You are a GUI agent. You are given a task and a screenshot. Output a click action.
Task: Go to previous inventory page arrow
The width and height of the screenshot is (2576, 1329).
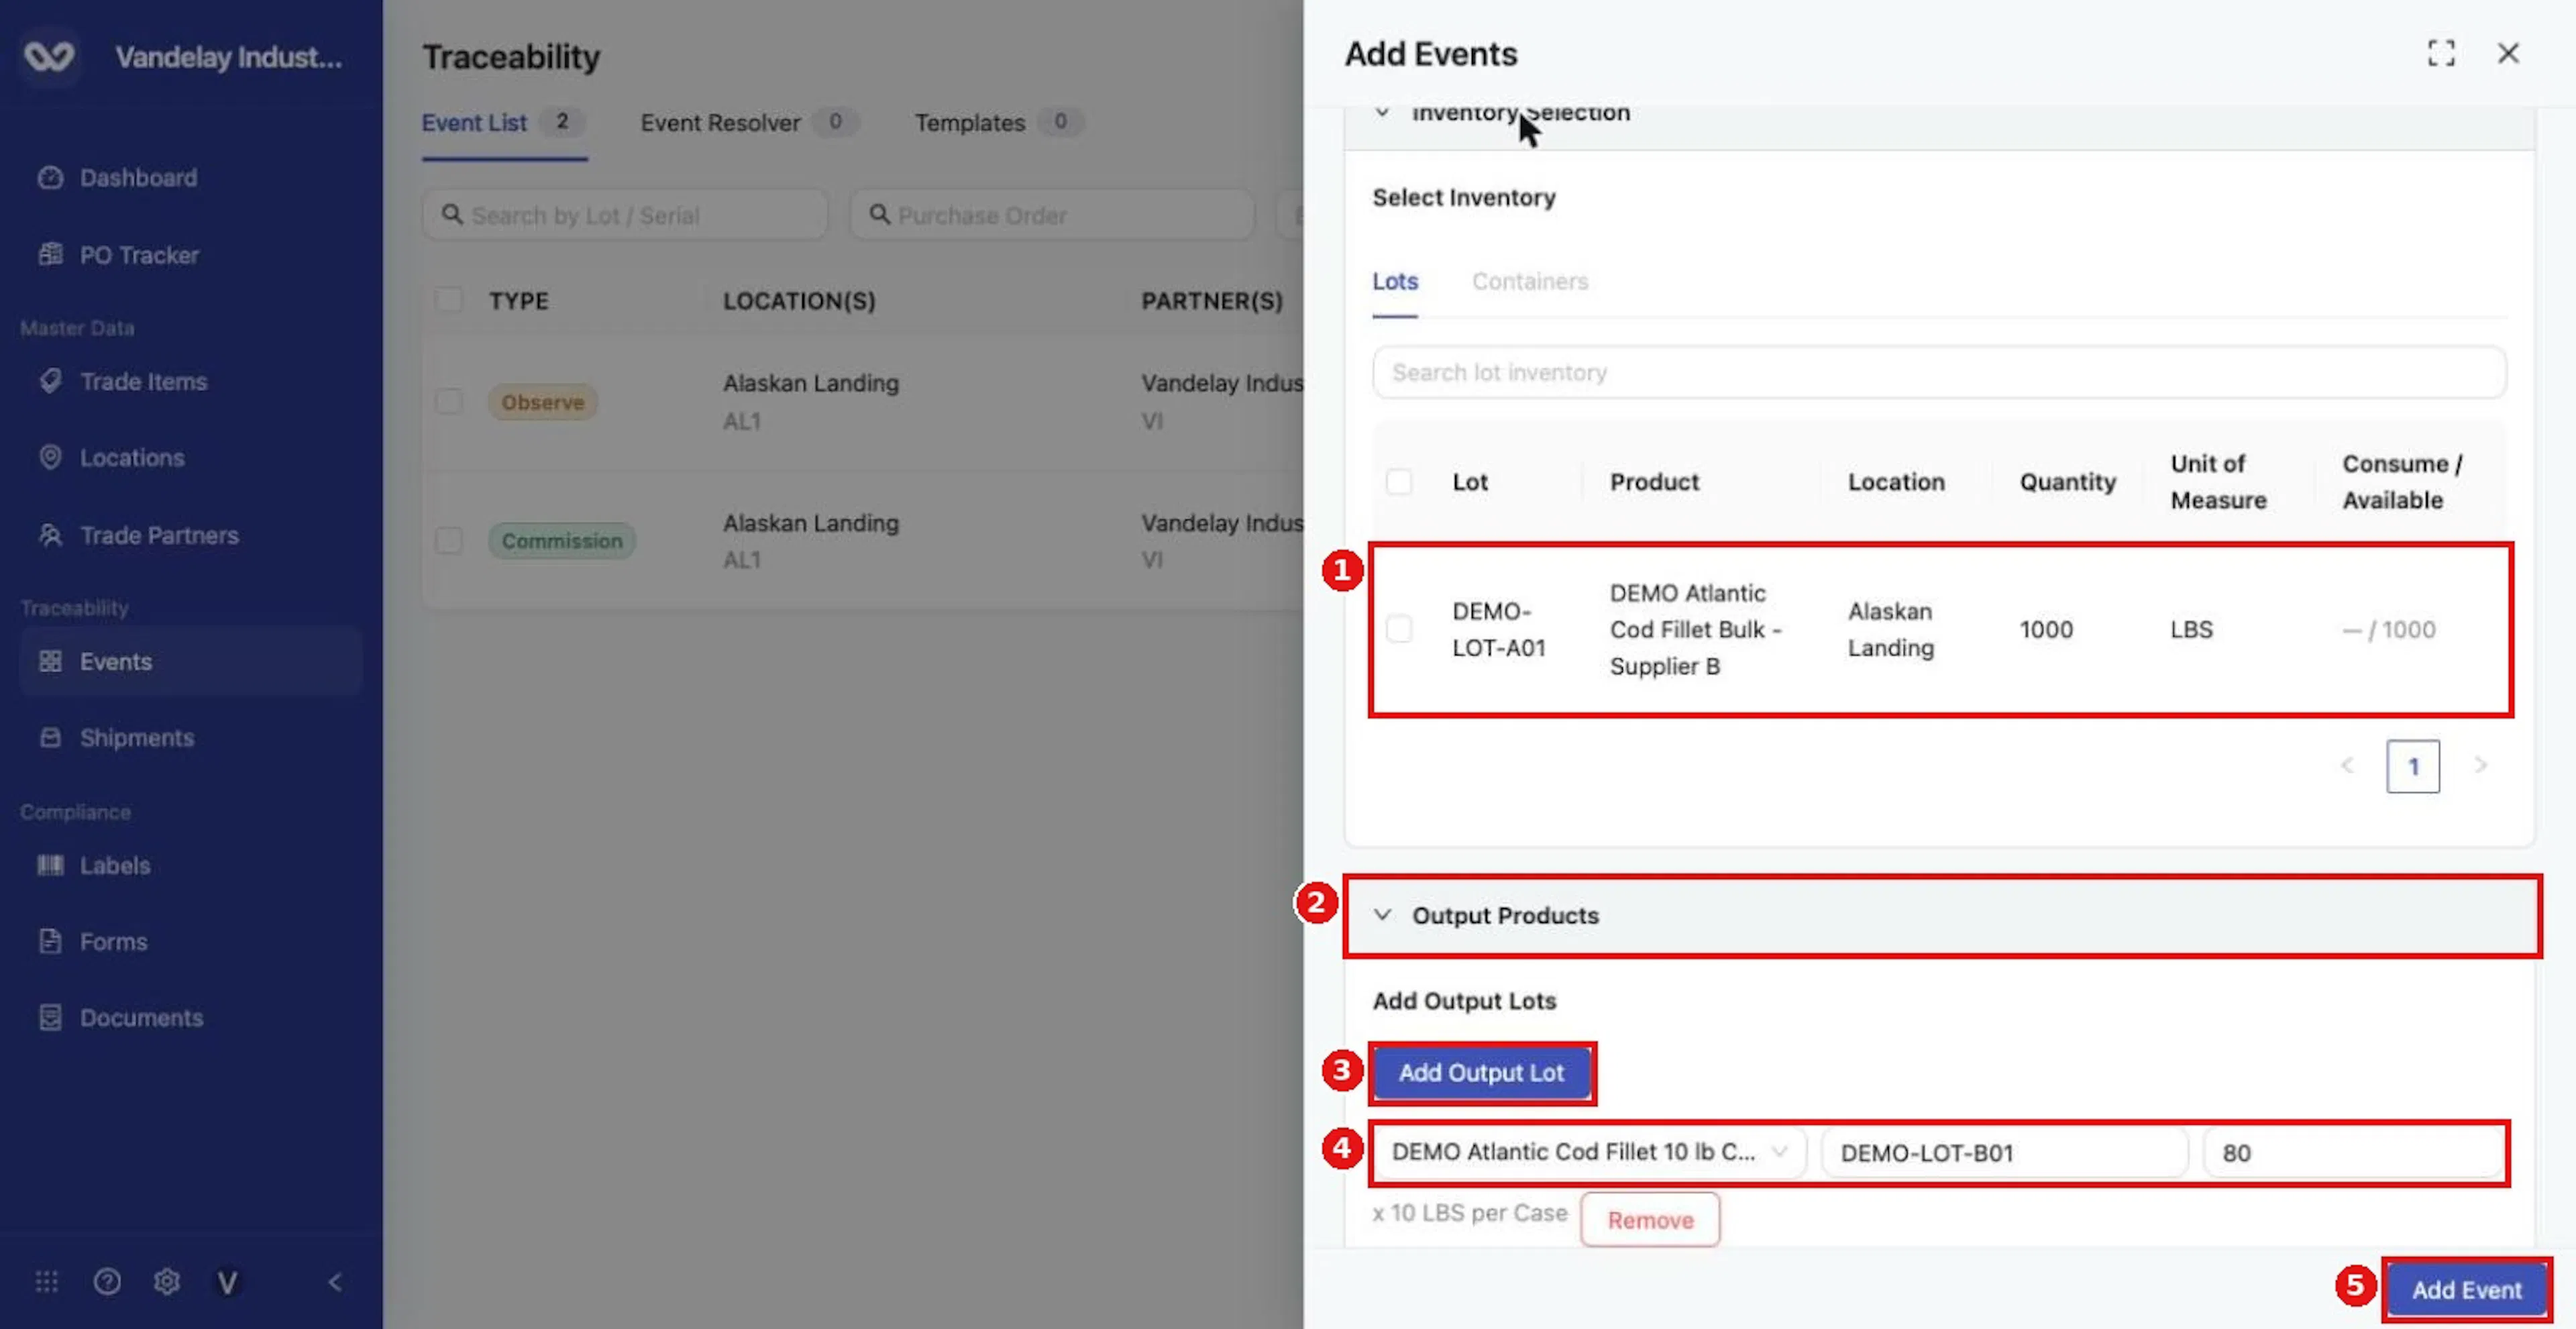2347,766
